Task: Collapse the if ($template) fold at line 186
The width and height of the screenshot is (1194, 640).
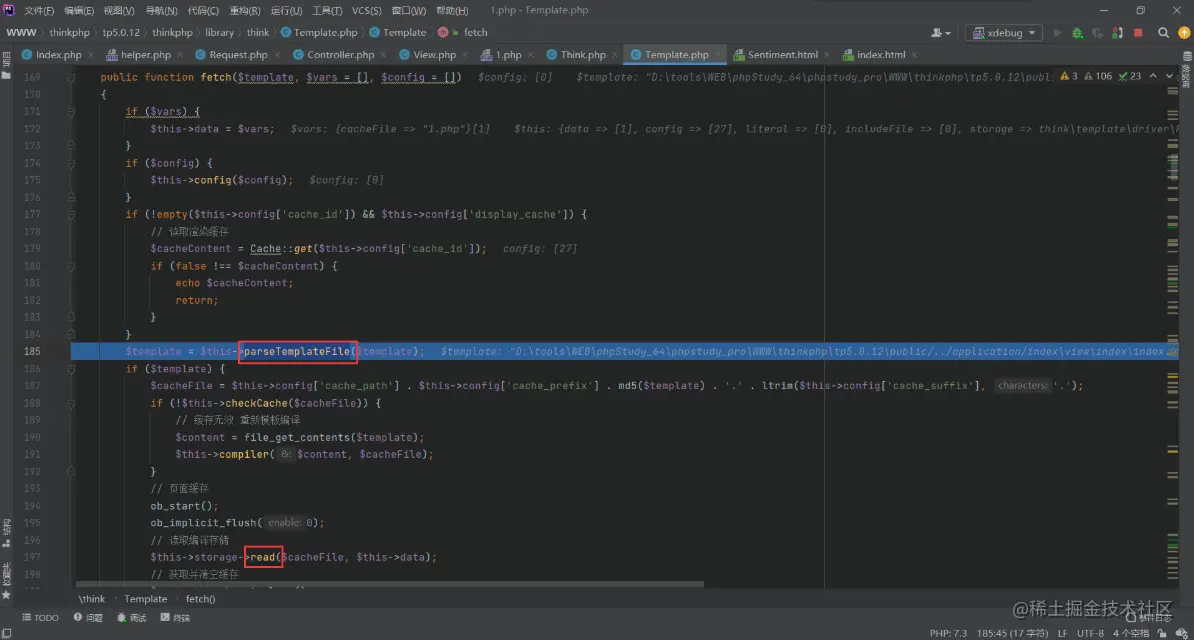Action: pyautogui.click(x=71, y=369)
